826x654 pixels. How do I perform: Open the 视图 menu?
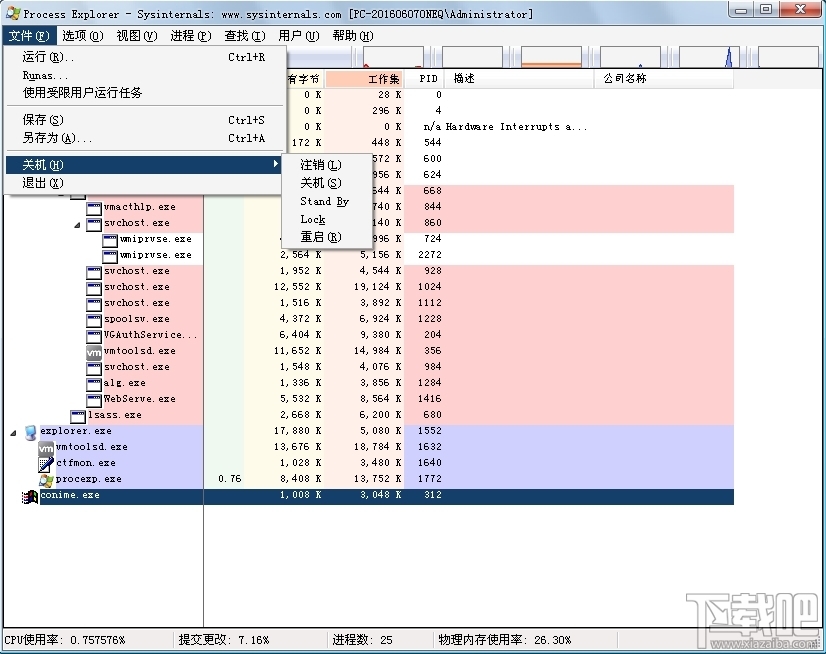(134, 34)
